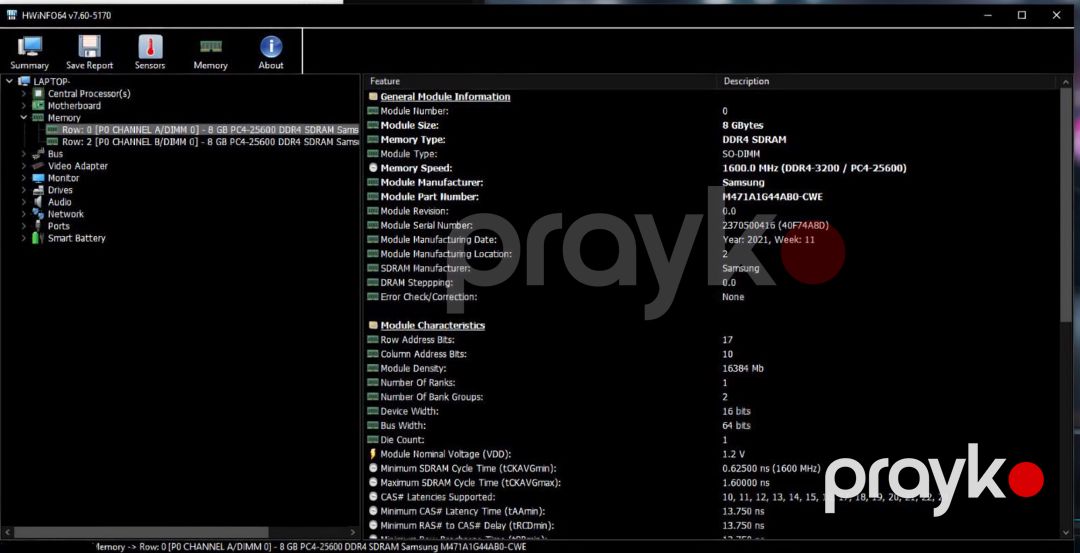Screen dimensions: 1080x553
Task: Click the Motherboard tree icon
Action: click(x=38, y=105)
